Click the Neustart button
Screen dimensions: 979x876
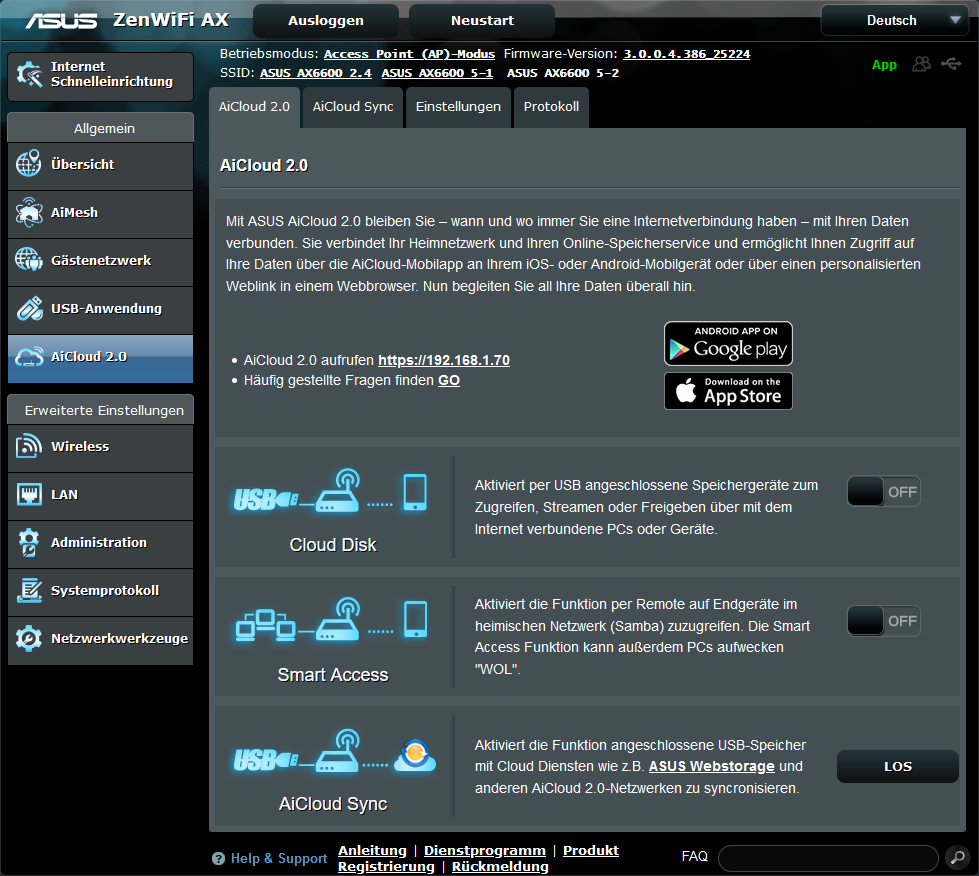482,21
